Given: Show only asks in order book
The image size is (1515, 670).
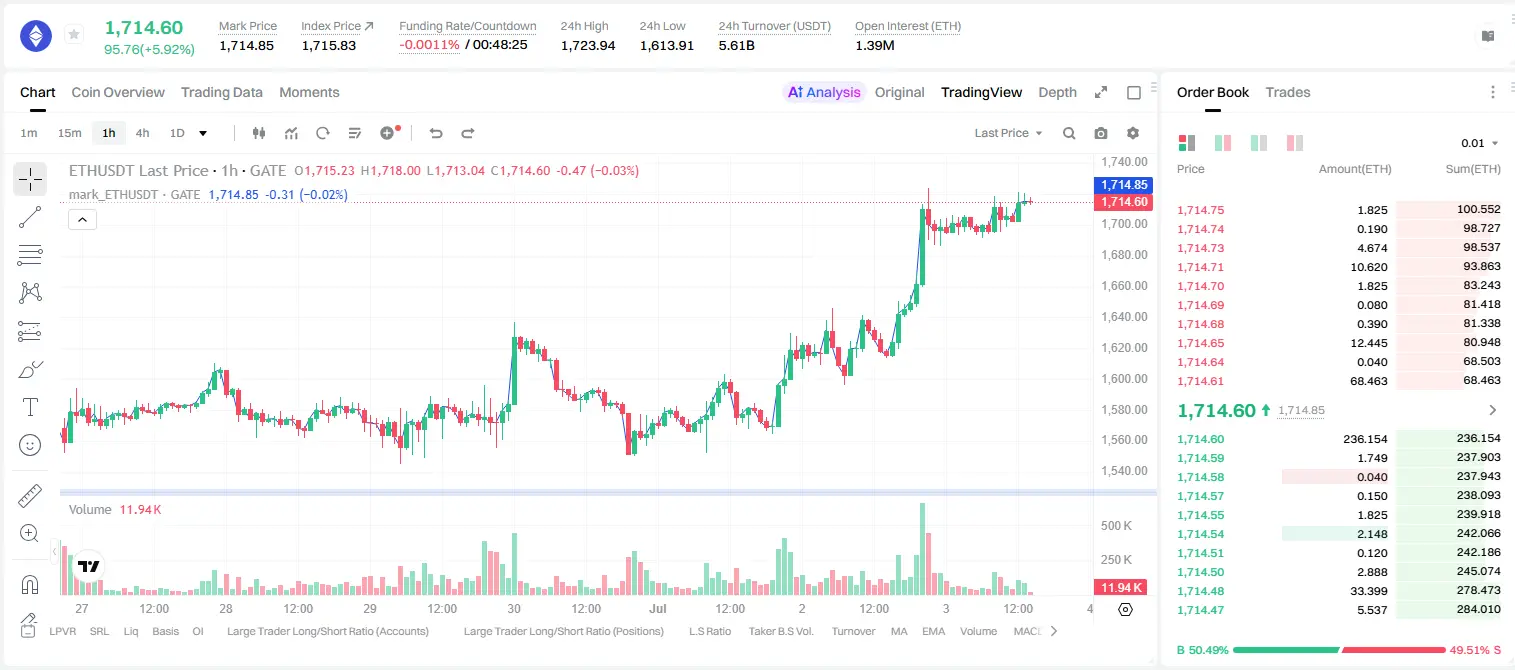Looking at the screenshot, I should (x=1295, y=143).
